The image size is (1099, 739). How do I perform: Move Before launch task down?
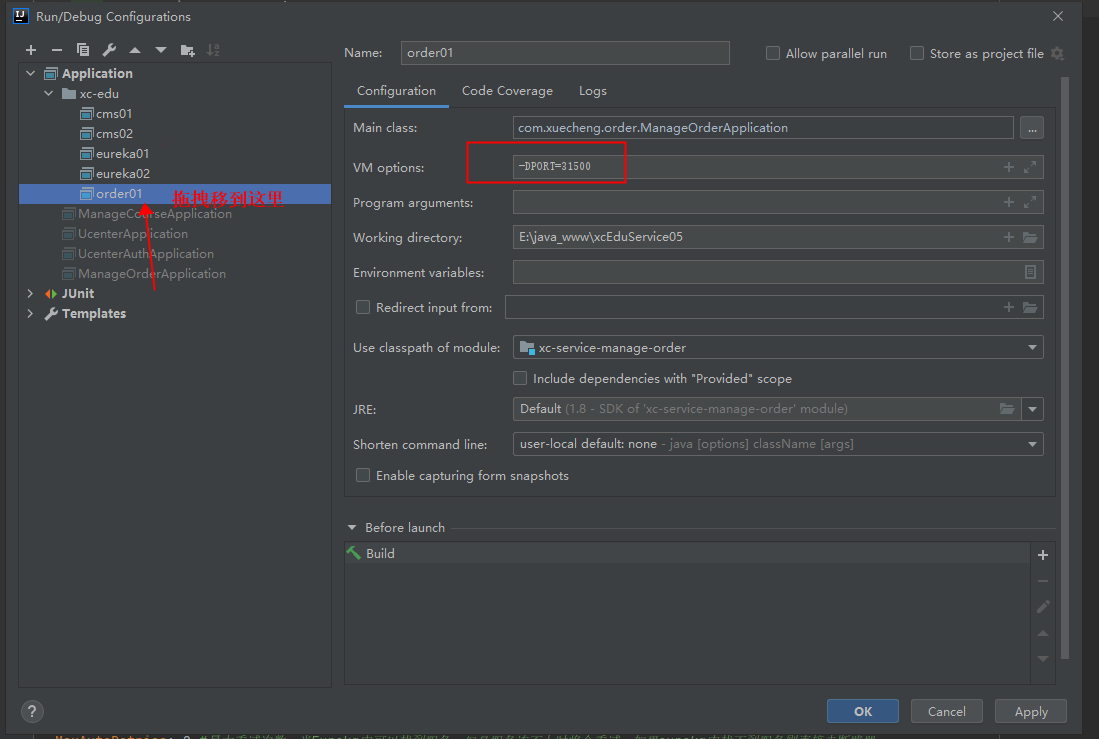pyautogui.click(x=1043, y=658)
